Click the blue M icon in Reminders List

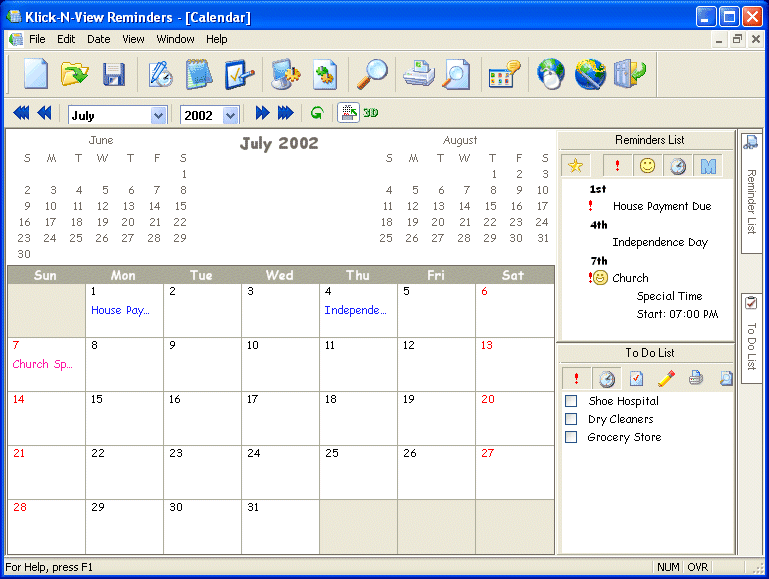tap(708, 167)
